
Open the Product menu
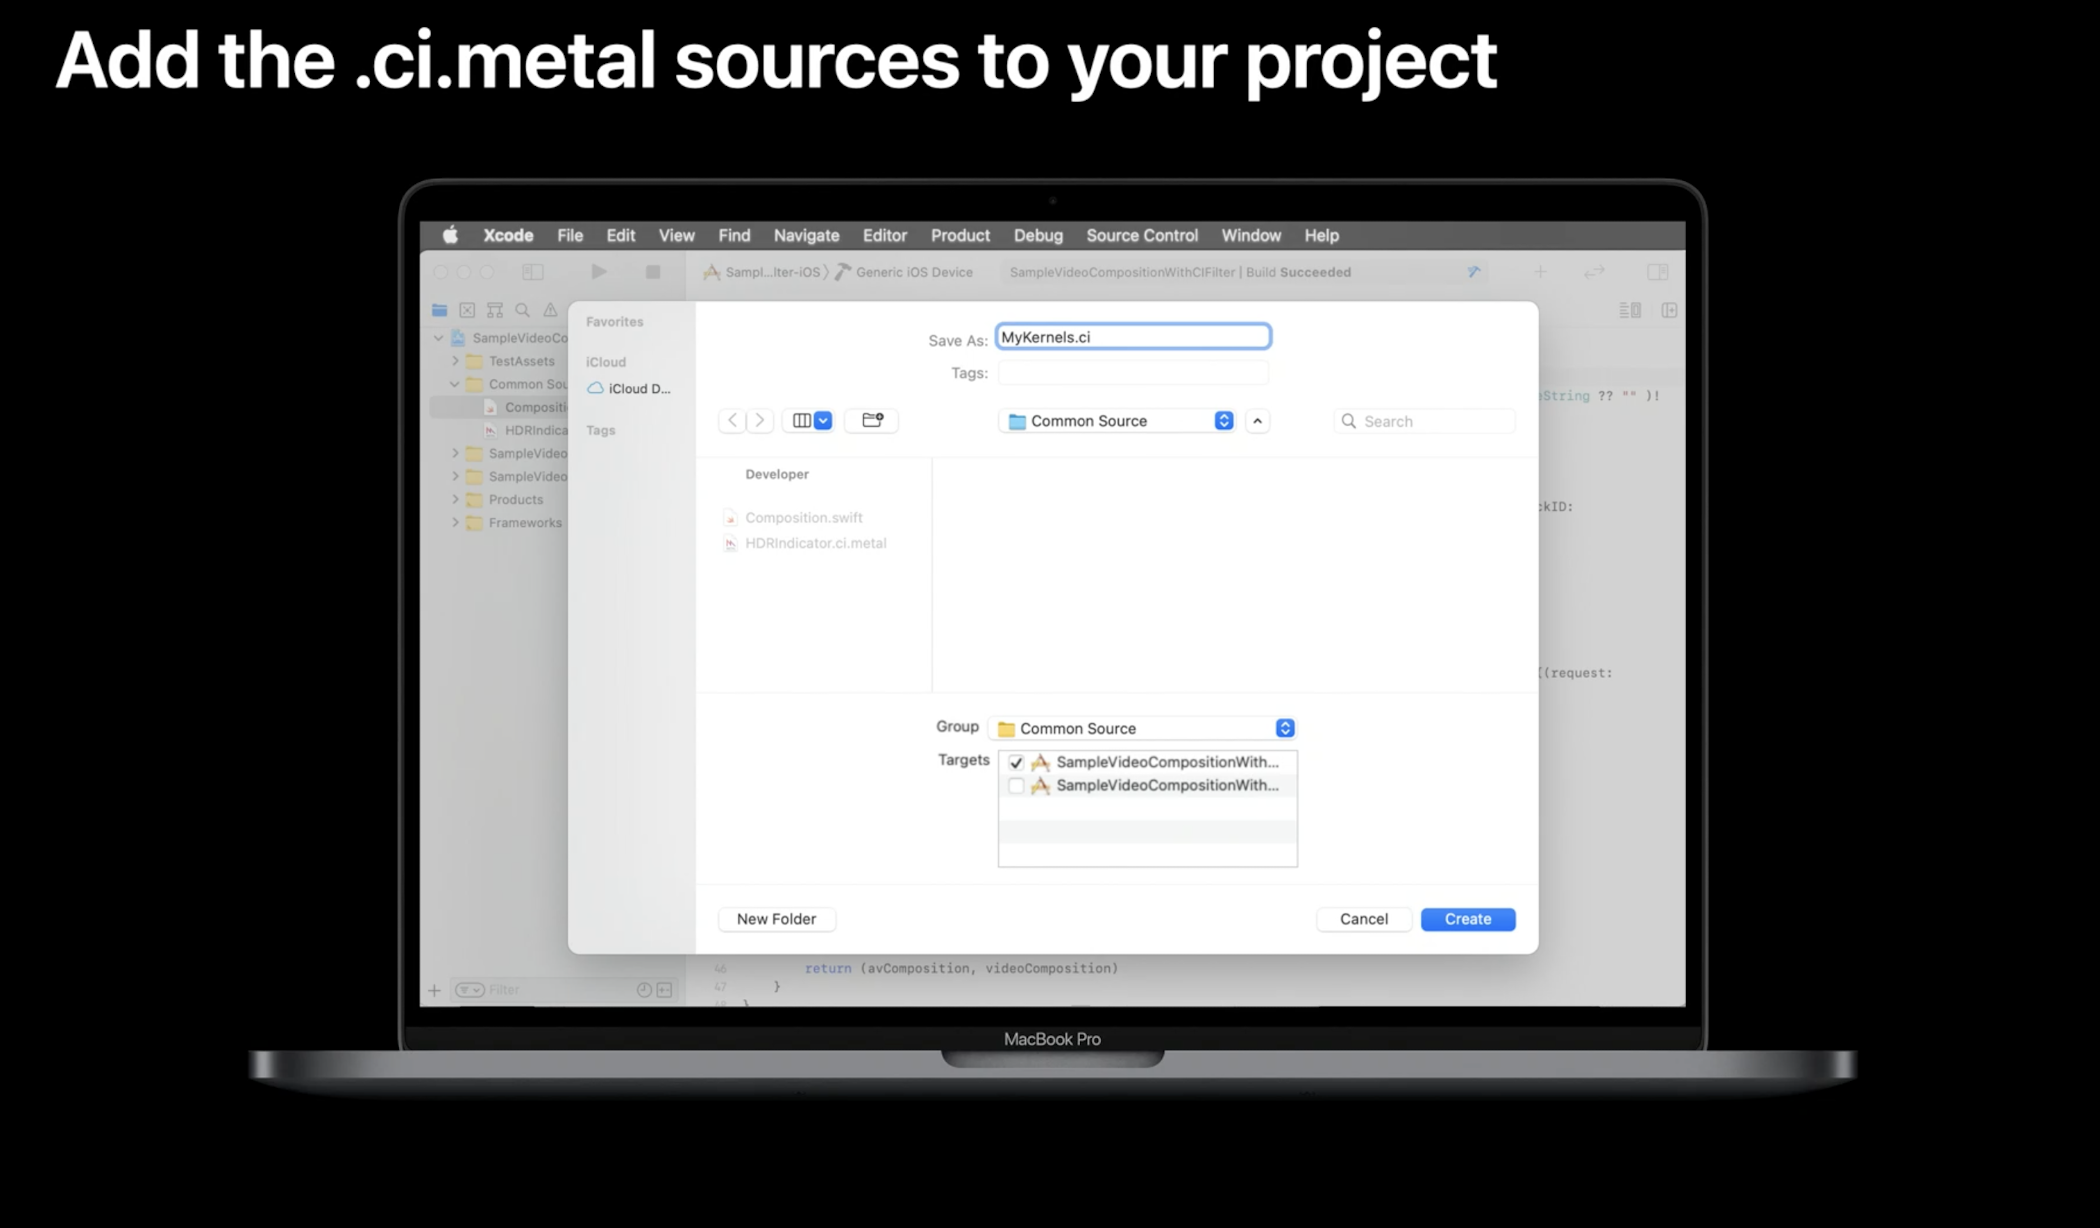pyautogui.click(x=960, y=235)
